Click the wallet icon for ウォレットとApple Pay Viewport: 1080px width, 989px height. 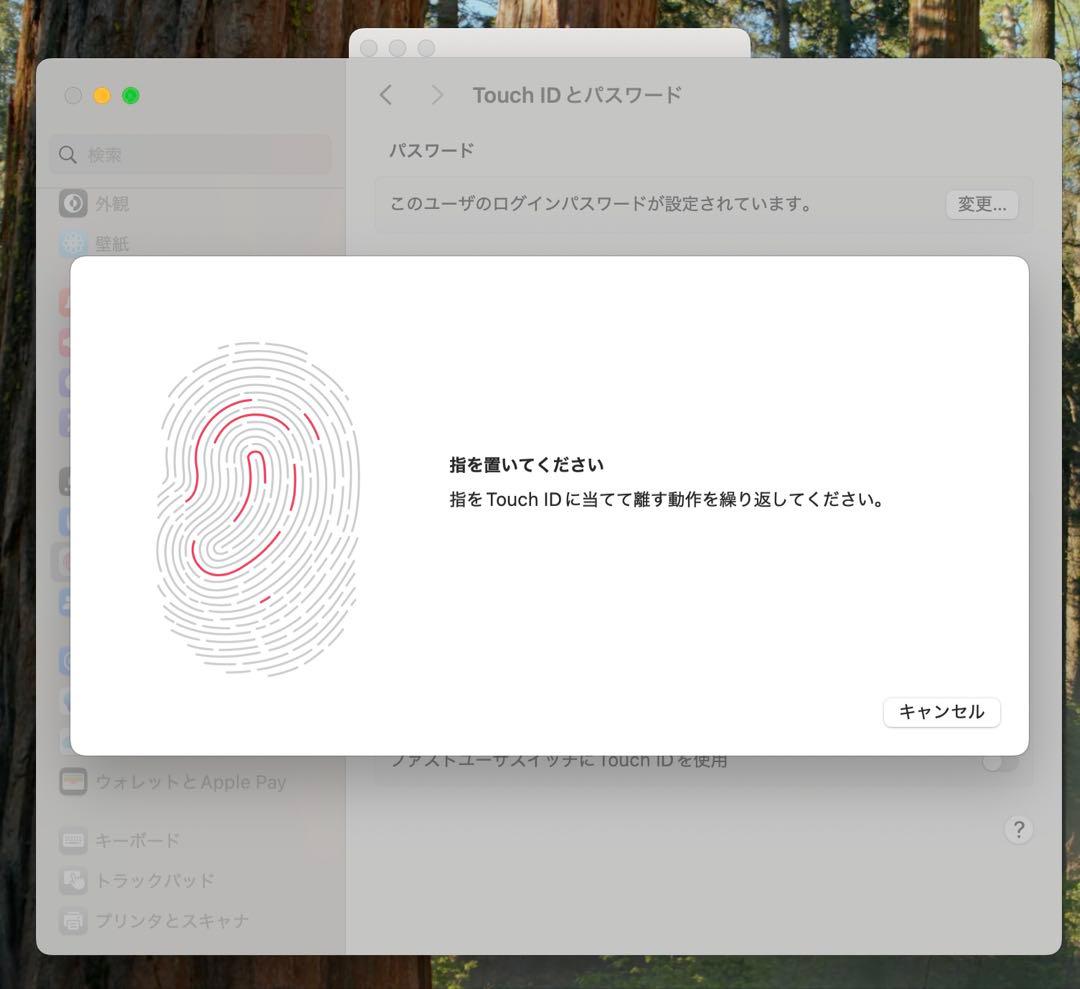(x=71, y=781)
